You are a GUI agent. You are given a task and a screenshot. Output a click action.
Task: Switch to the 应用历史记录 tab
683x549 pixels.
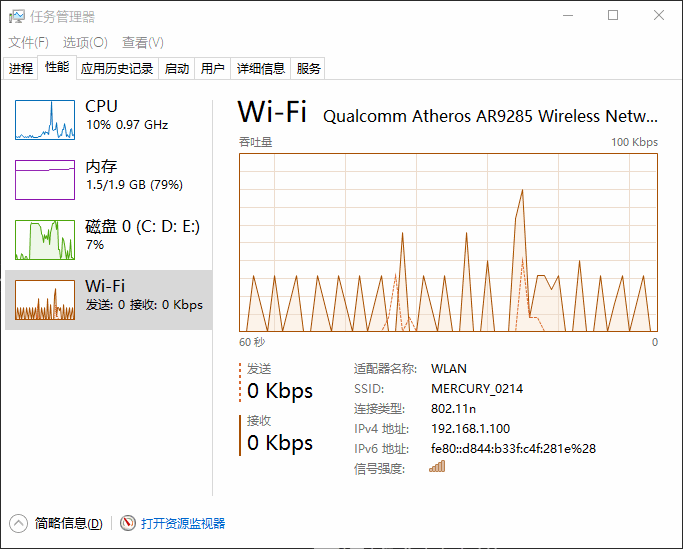(x=117, y=68)
